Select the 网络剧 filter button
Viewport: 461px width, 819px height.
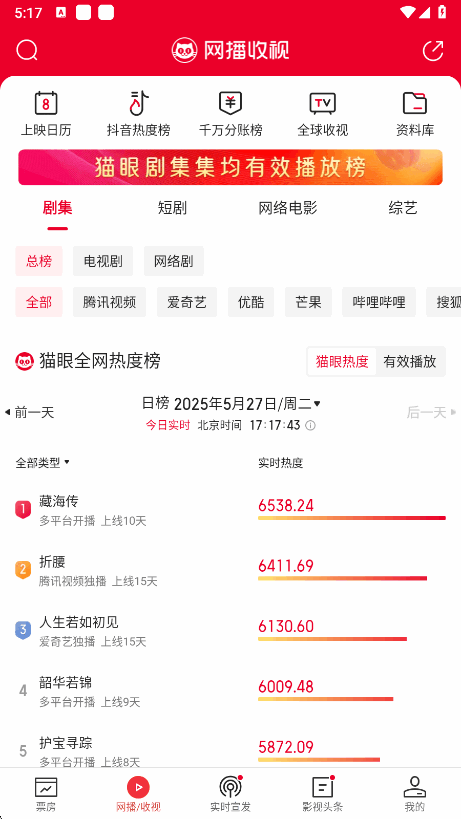[174, 261]
